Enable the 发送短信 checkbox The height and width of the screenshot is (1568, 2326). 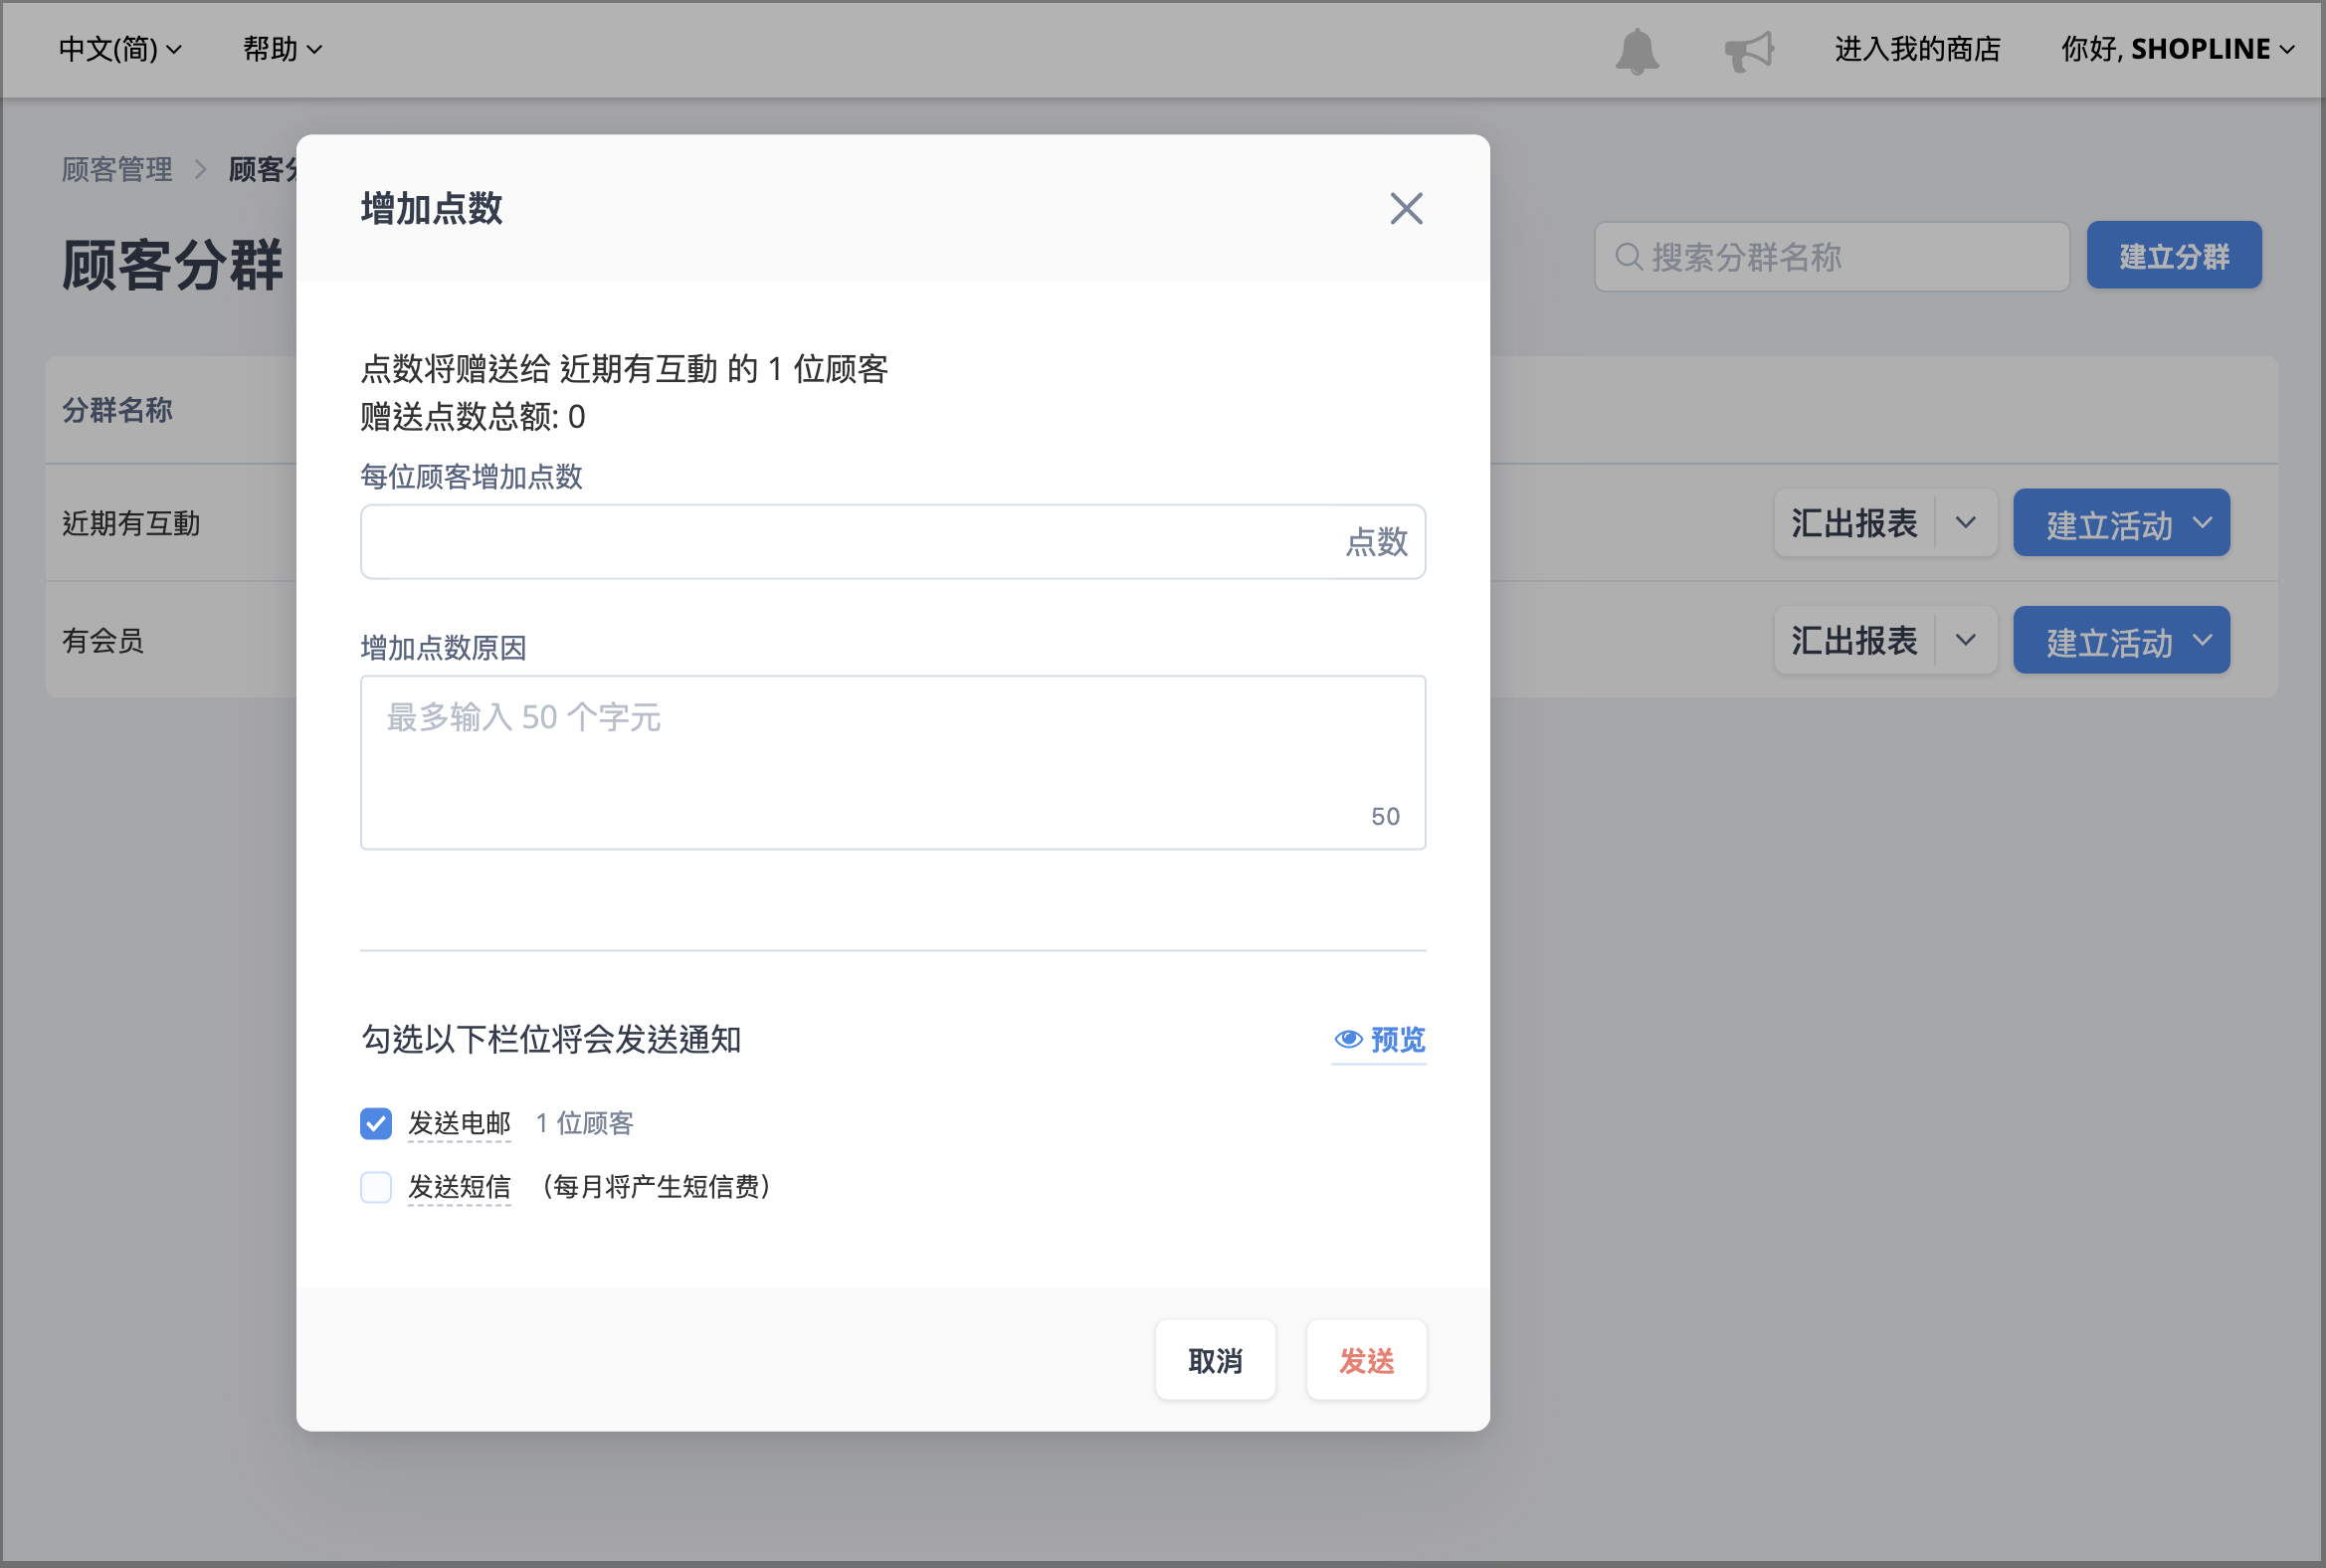point(376,1187)
